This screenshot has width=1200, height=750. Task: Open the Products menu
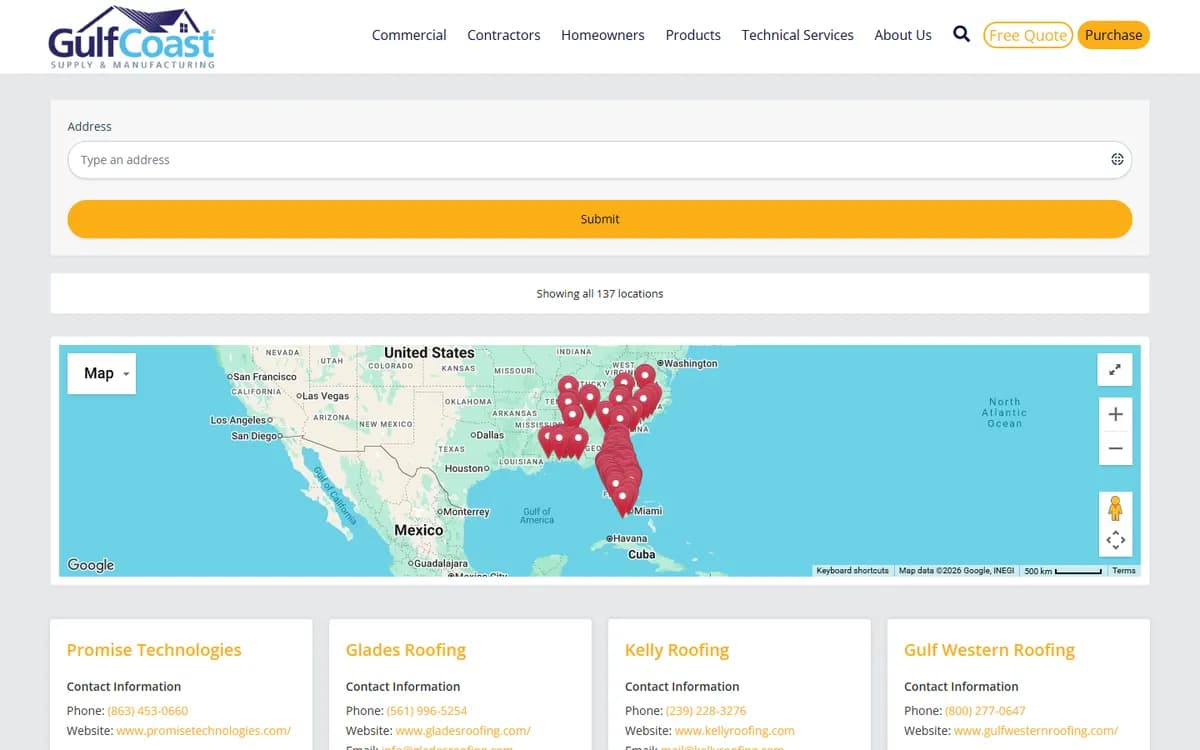[693, 35]
